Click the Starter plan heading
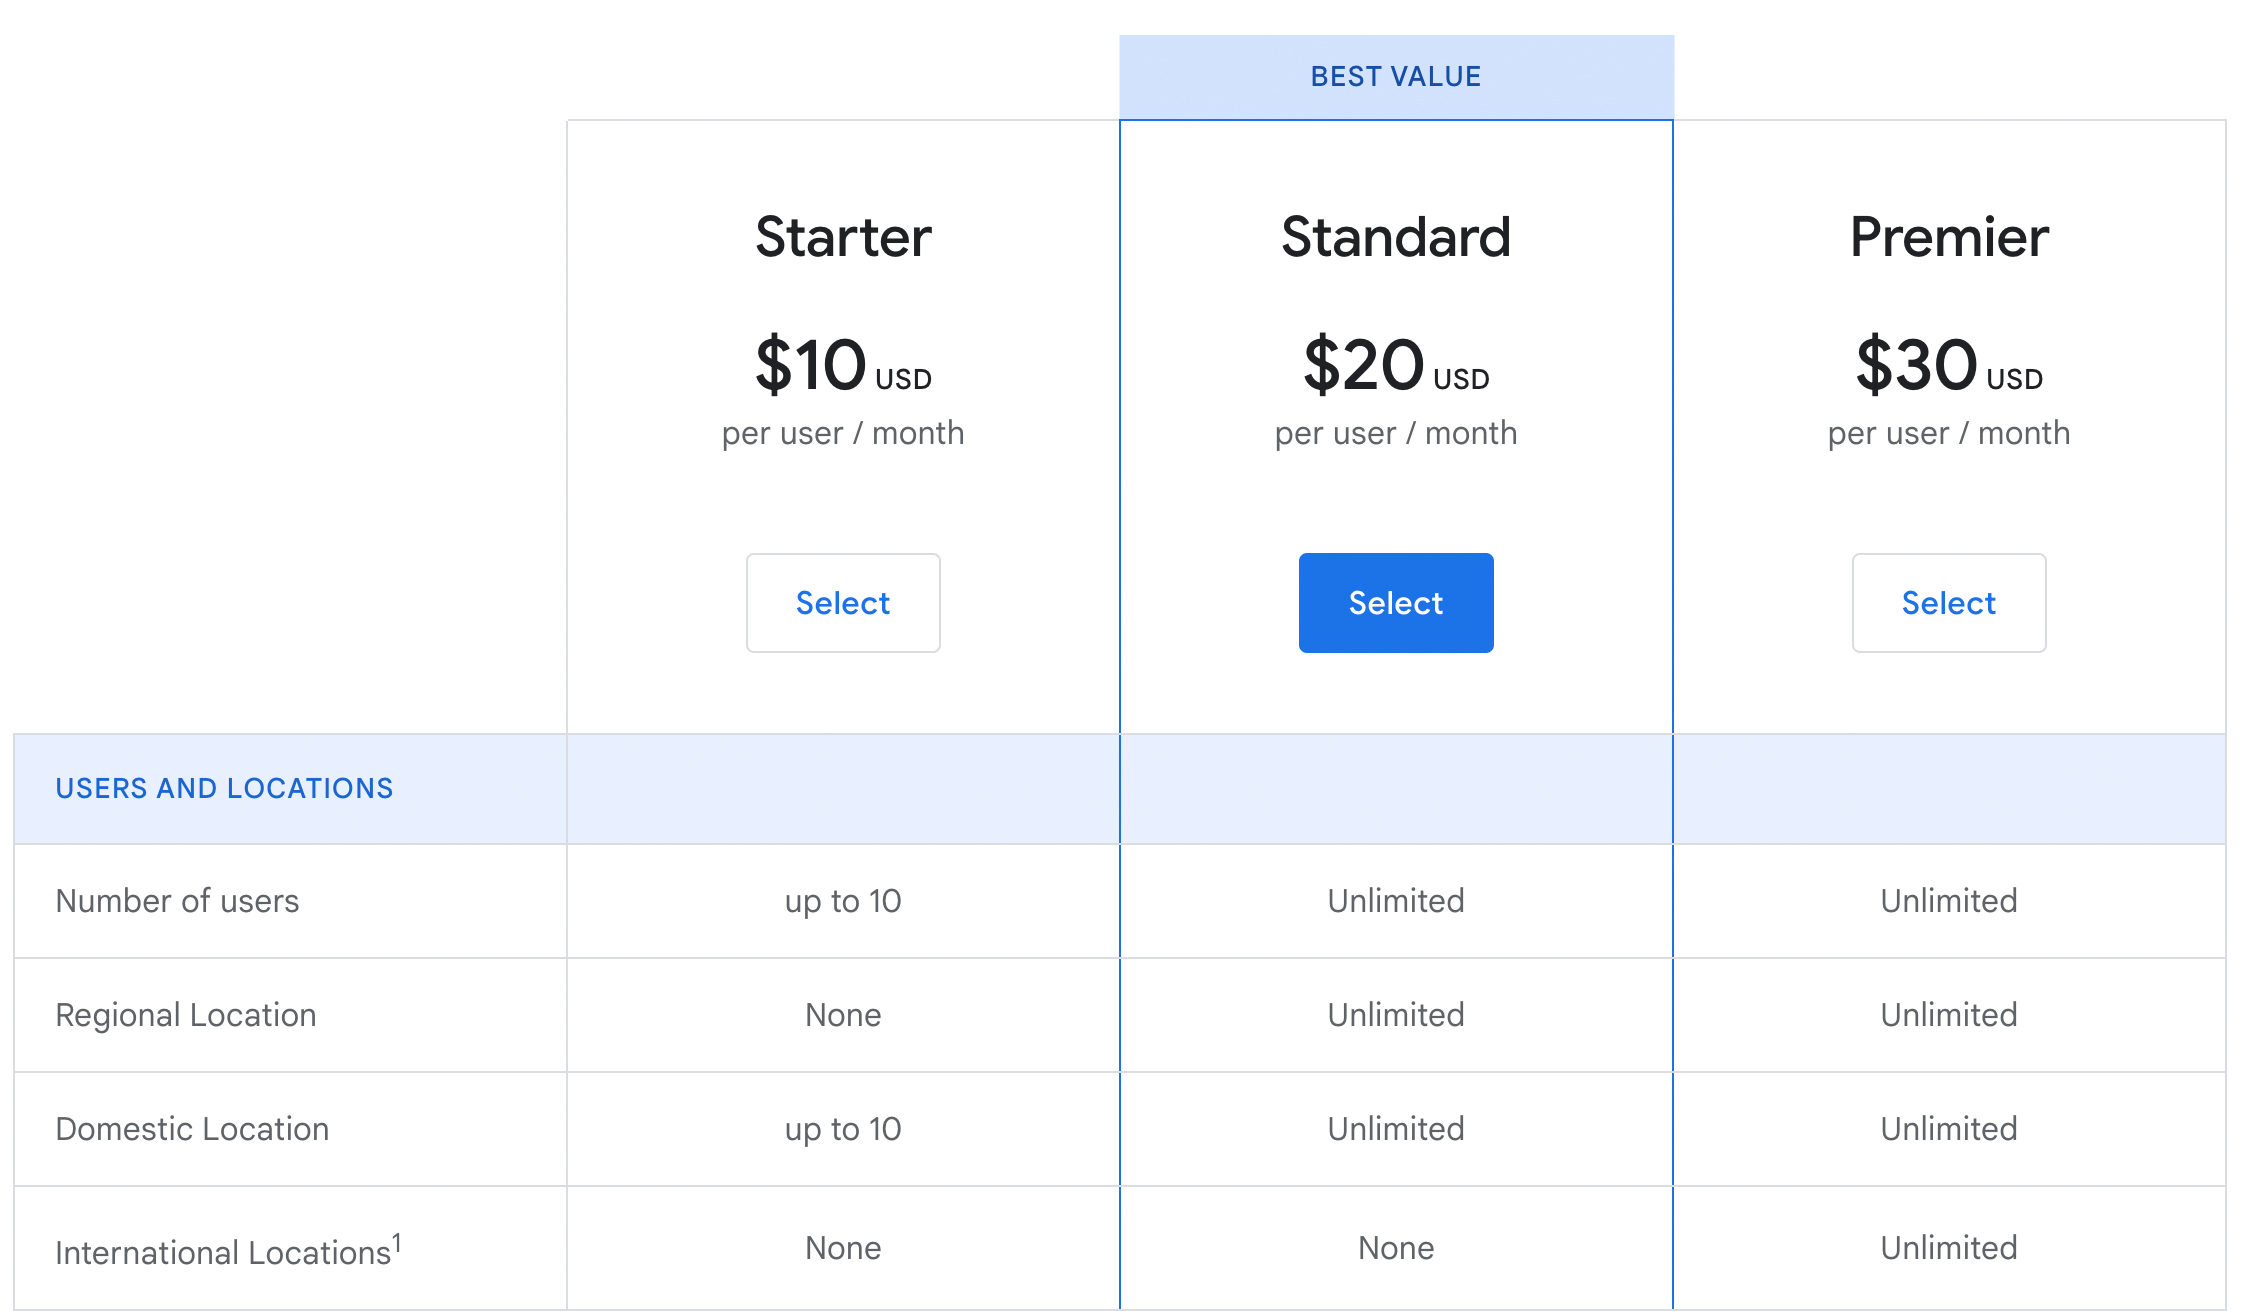The width and height of the screenshot is (2246, 1311). pyautogui.click(x=843, y=237)
